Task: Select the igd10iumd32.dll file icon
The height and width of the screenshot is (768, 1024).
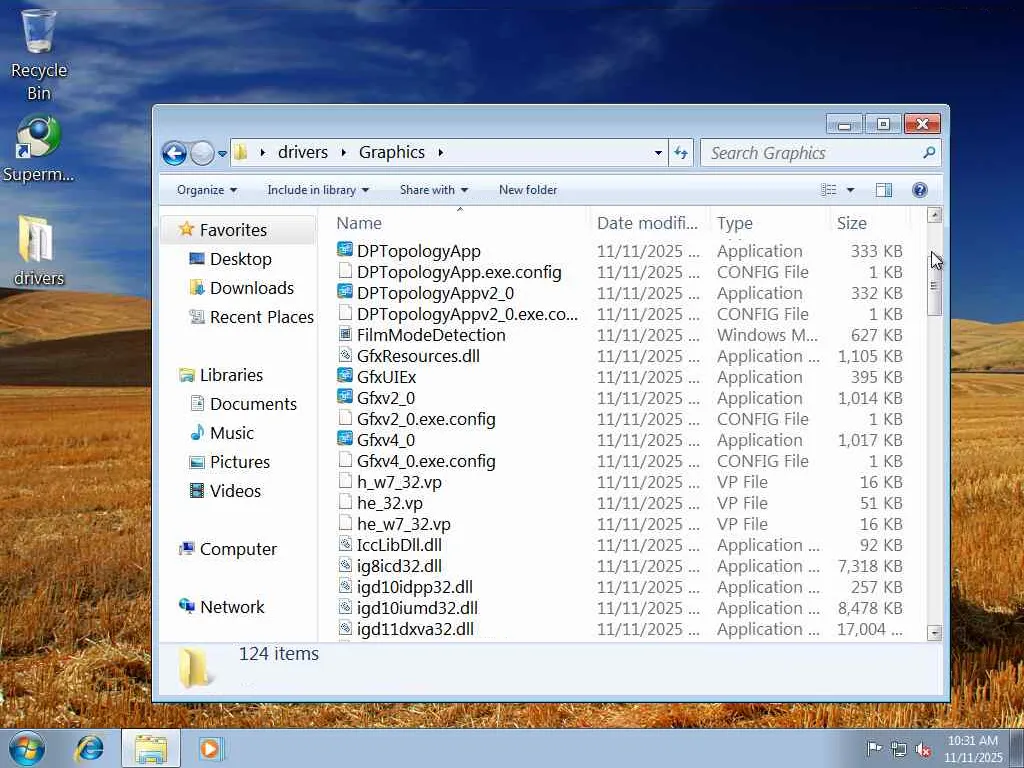Action: (345, 607)
